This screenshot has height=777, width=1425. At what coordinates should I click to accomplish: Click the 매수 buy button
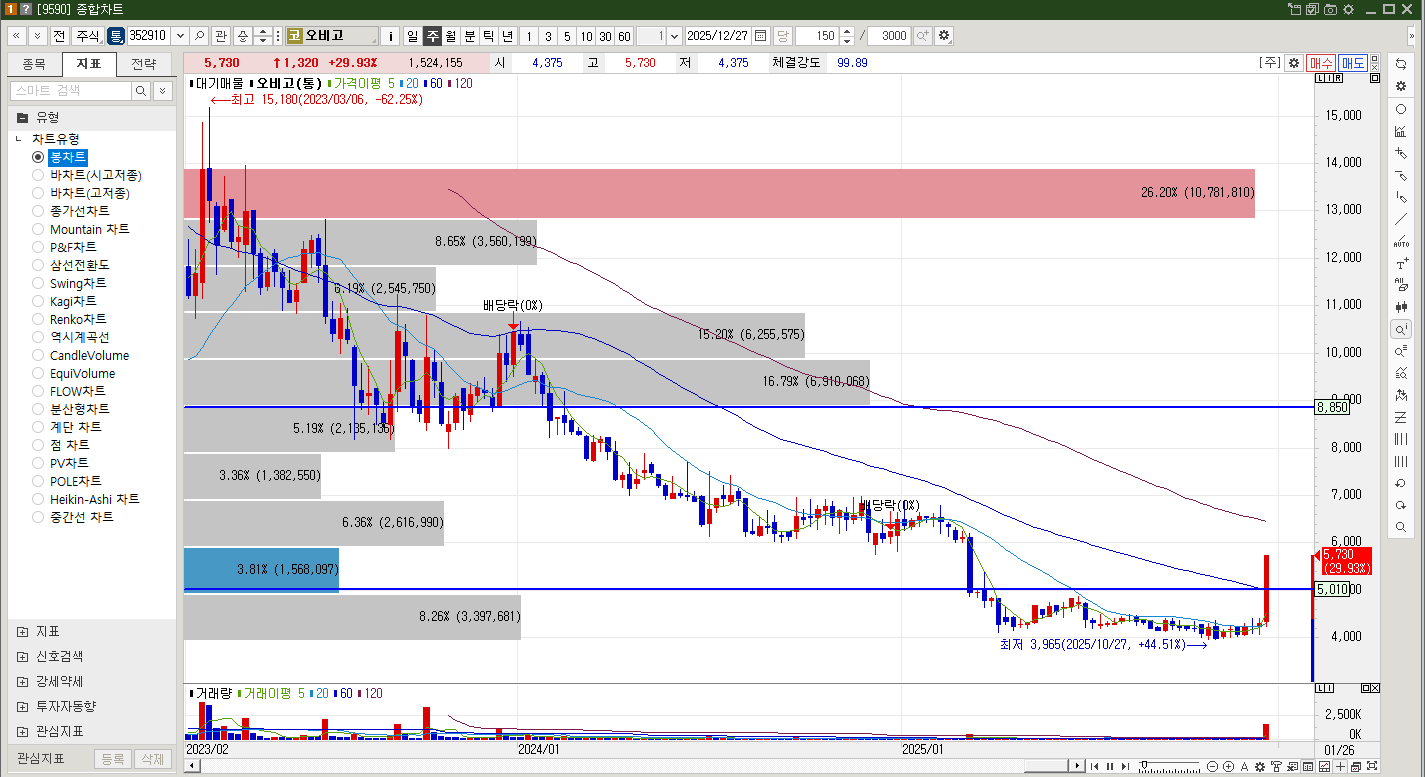tap(1321, 62)
